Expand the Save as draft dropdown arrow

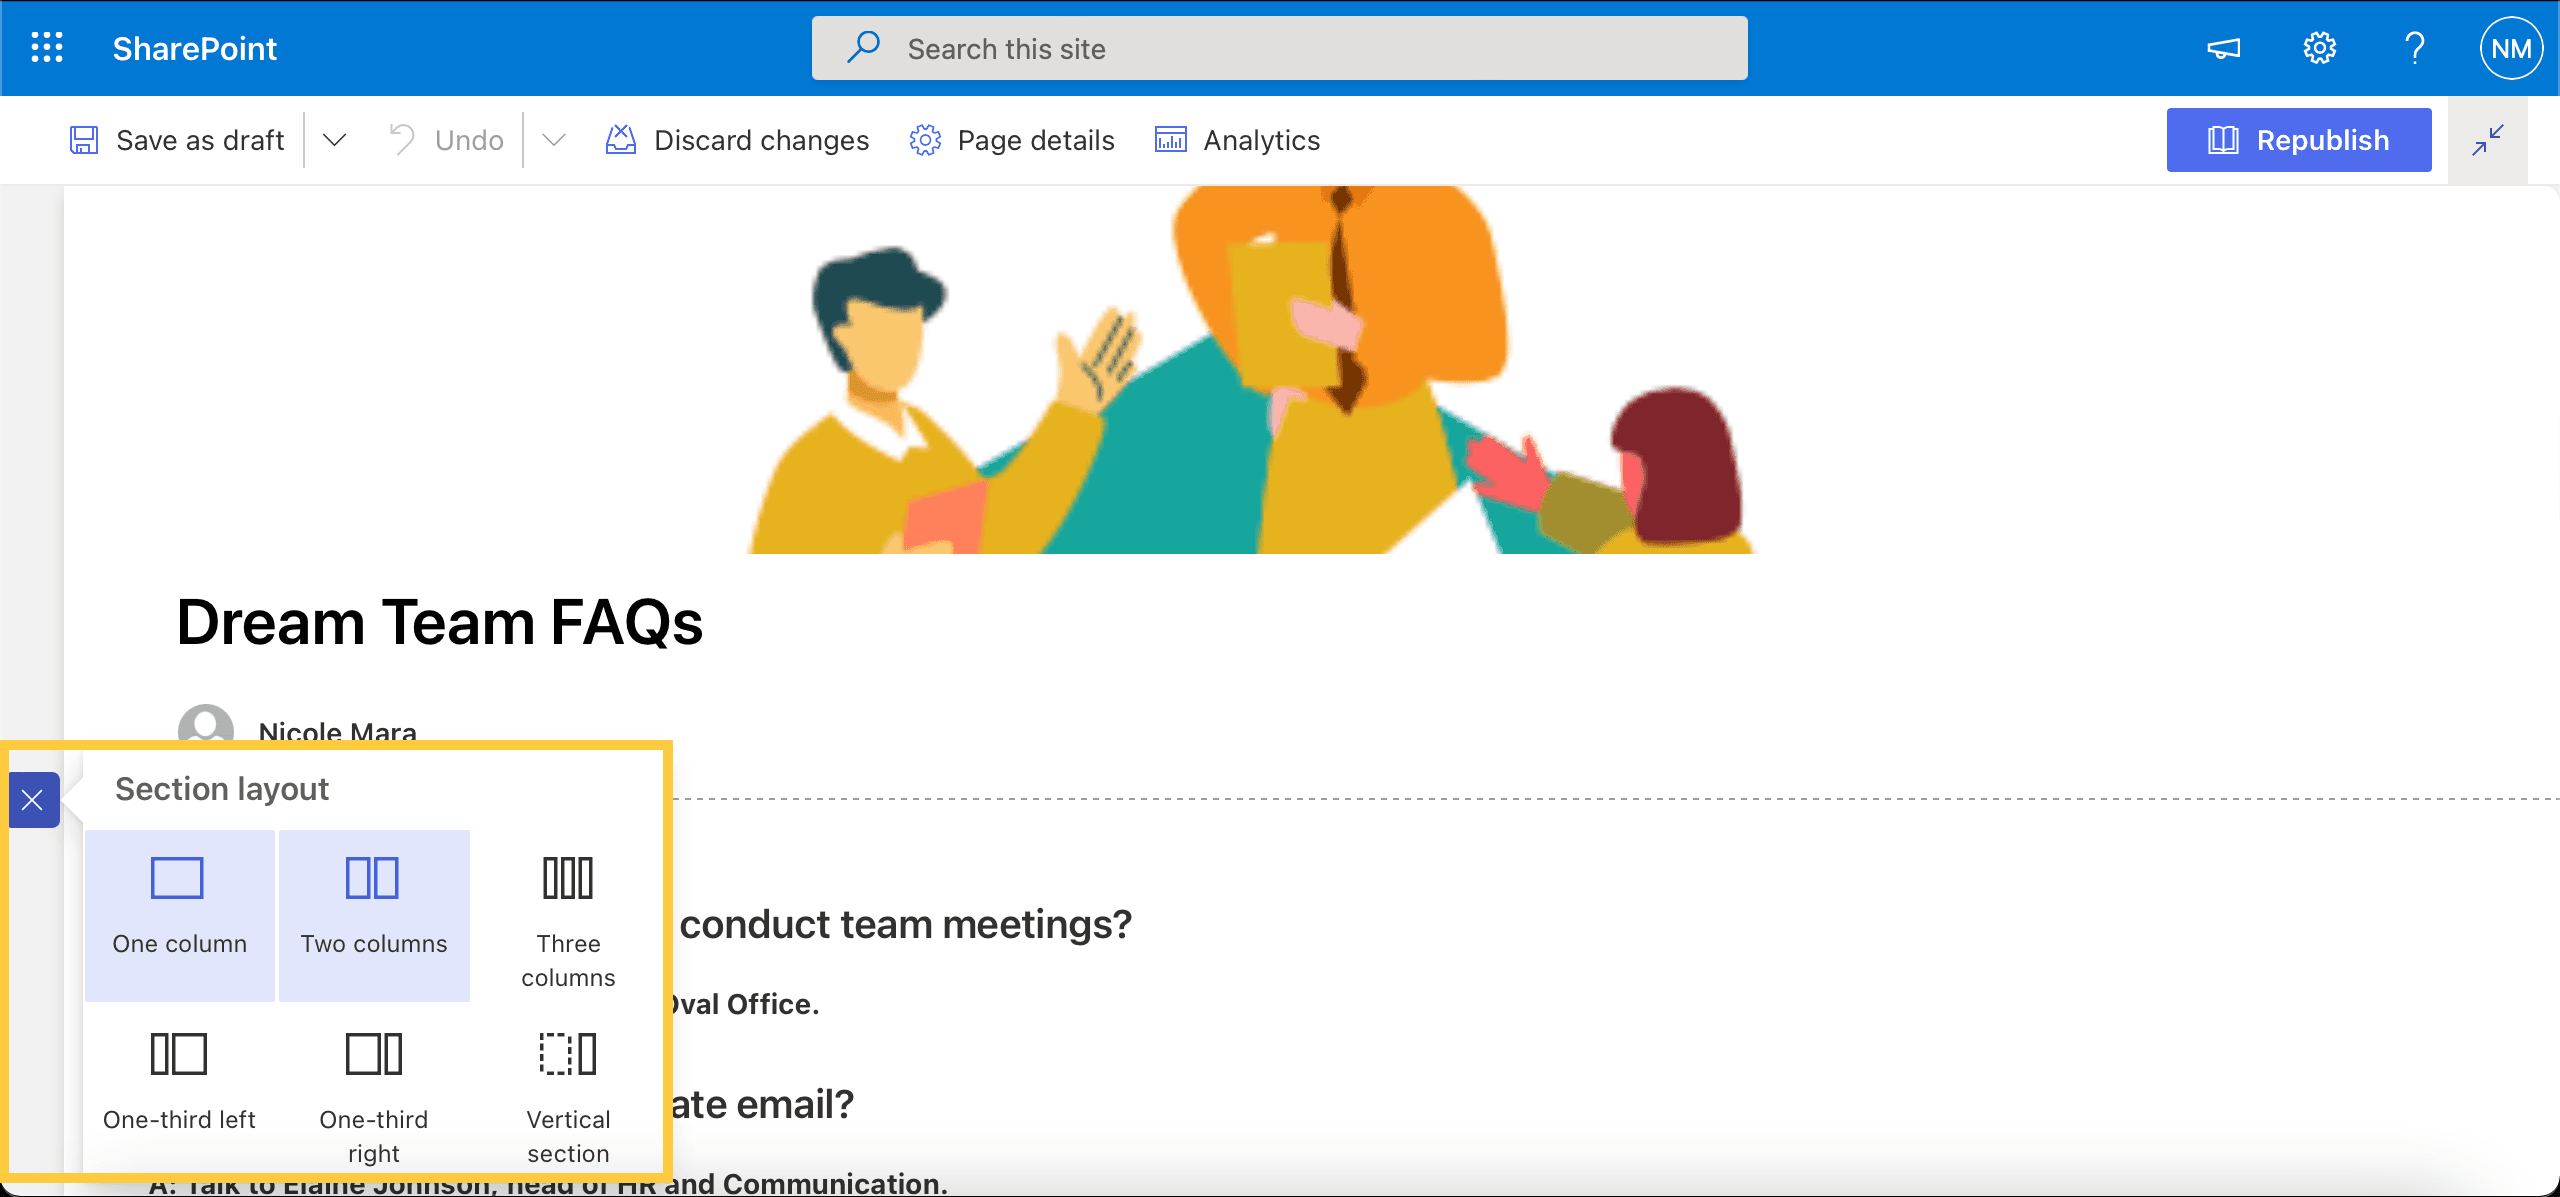pos(333,139)
